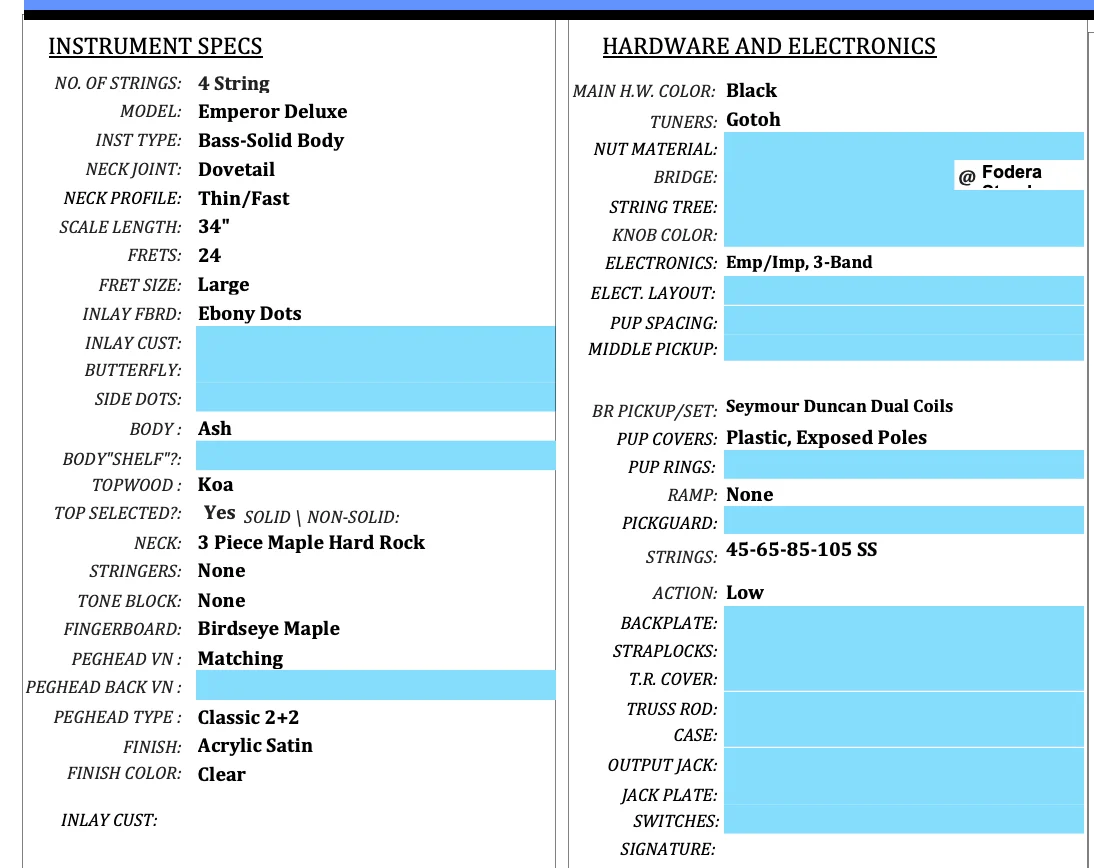Image resolution: width=1094 pixels, height=868 pixels.
Task: Click the STRINGERS value 'None'
Action: coord(221,571)
